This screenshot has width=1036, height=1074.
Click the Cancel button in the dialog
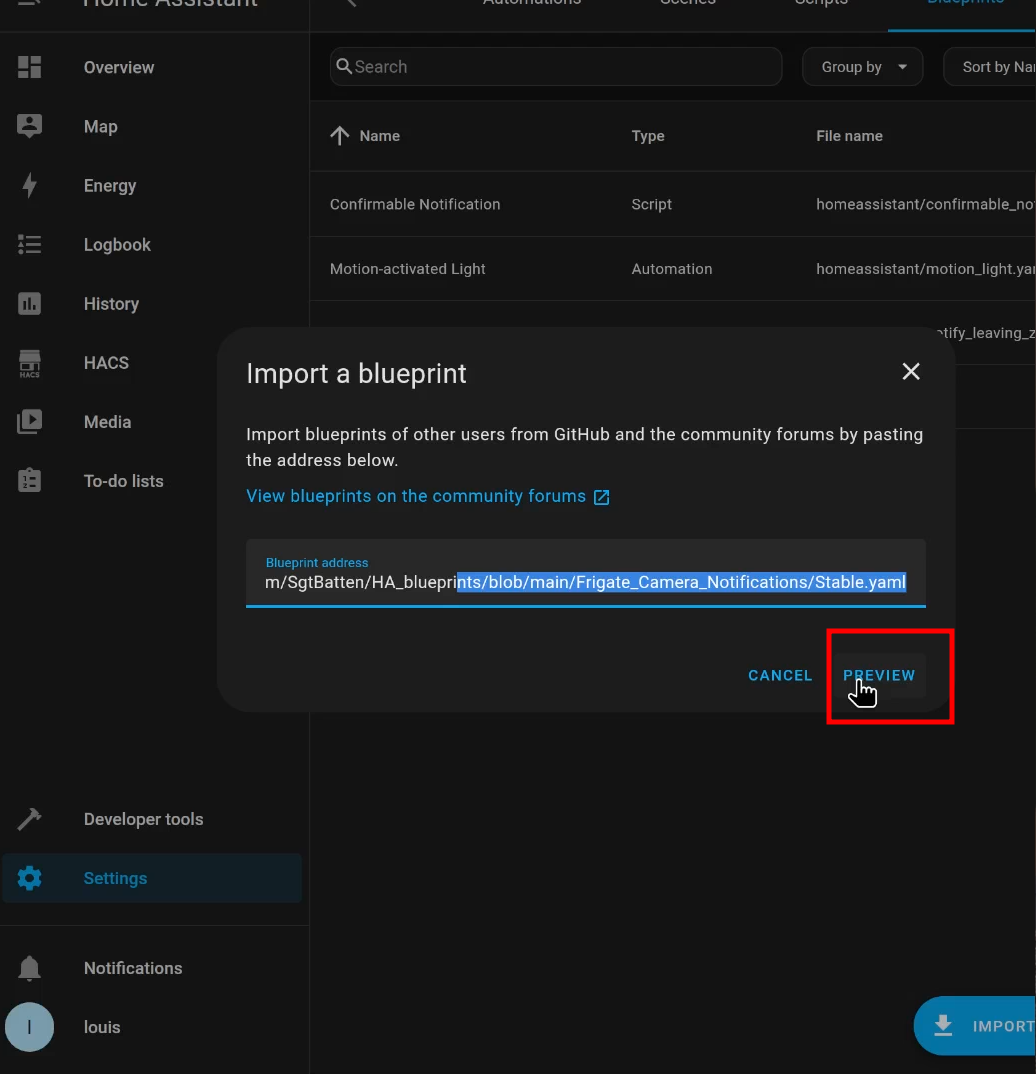pyautogui.click(x=780, y=675)
